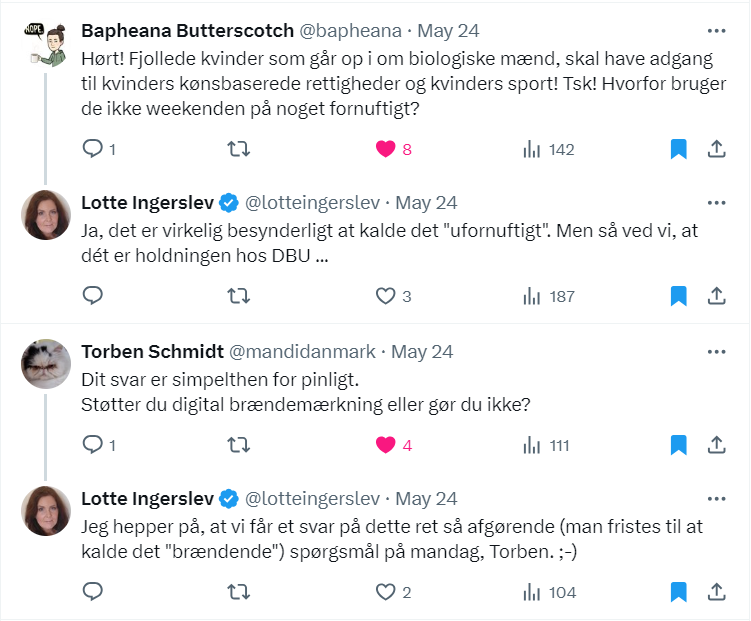Open May 24 timestamp on Lotte's first reply

[x=426, y=203]
